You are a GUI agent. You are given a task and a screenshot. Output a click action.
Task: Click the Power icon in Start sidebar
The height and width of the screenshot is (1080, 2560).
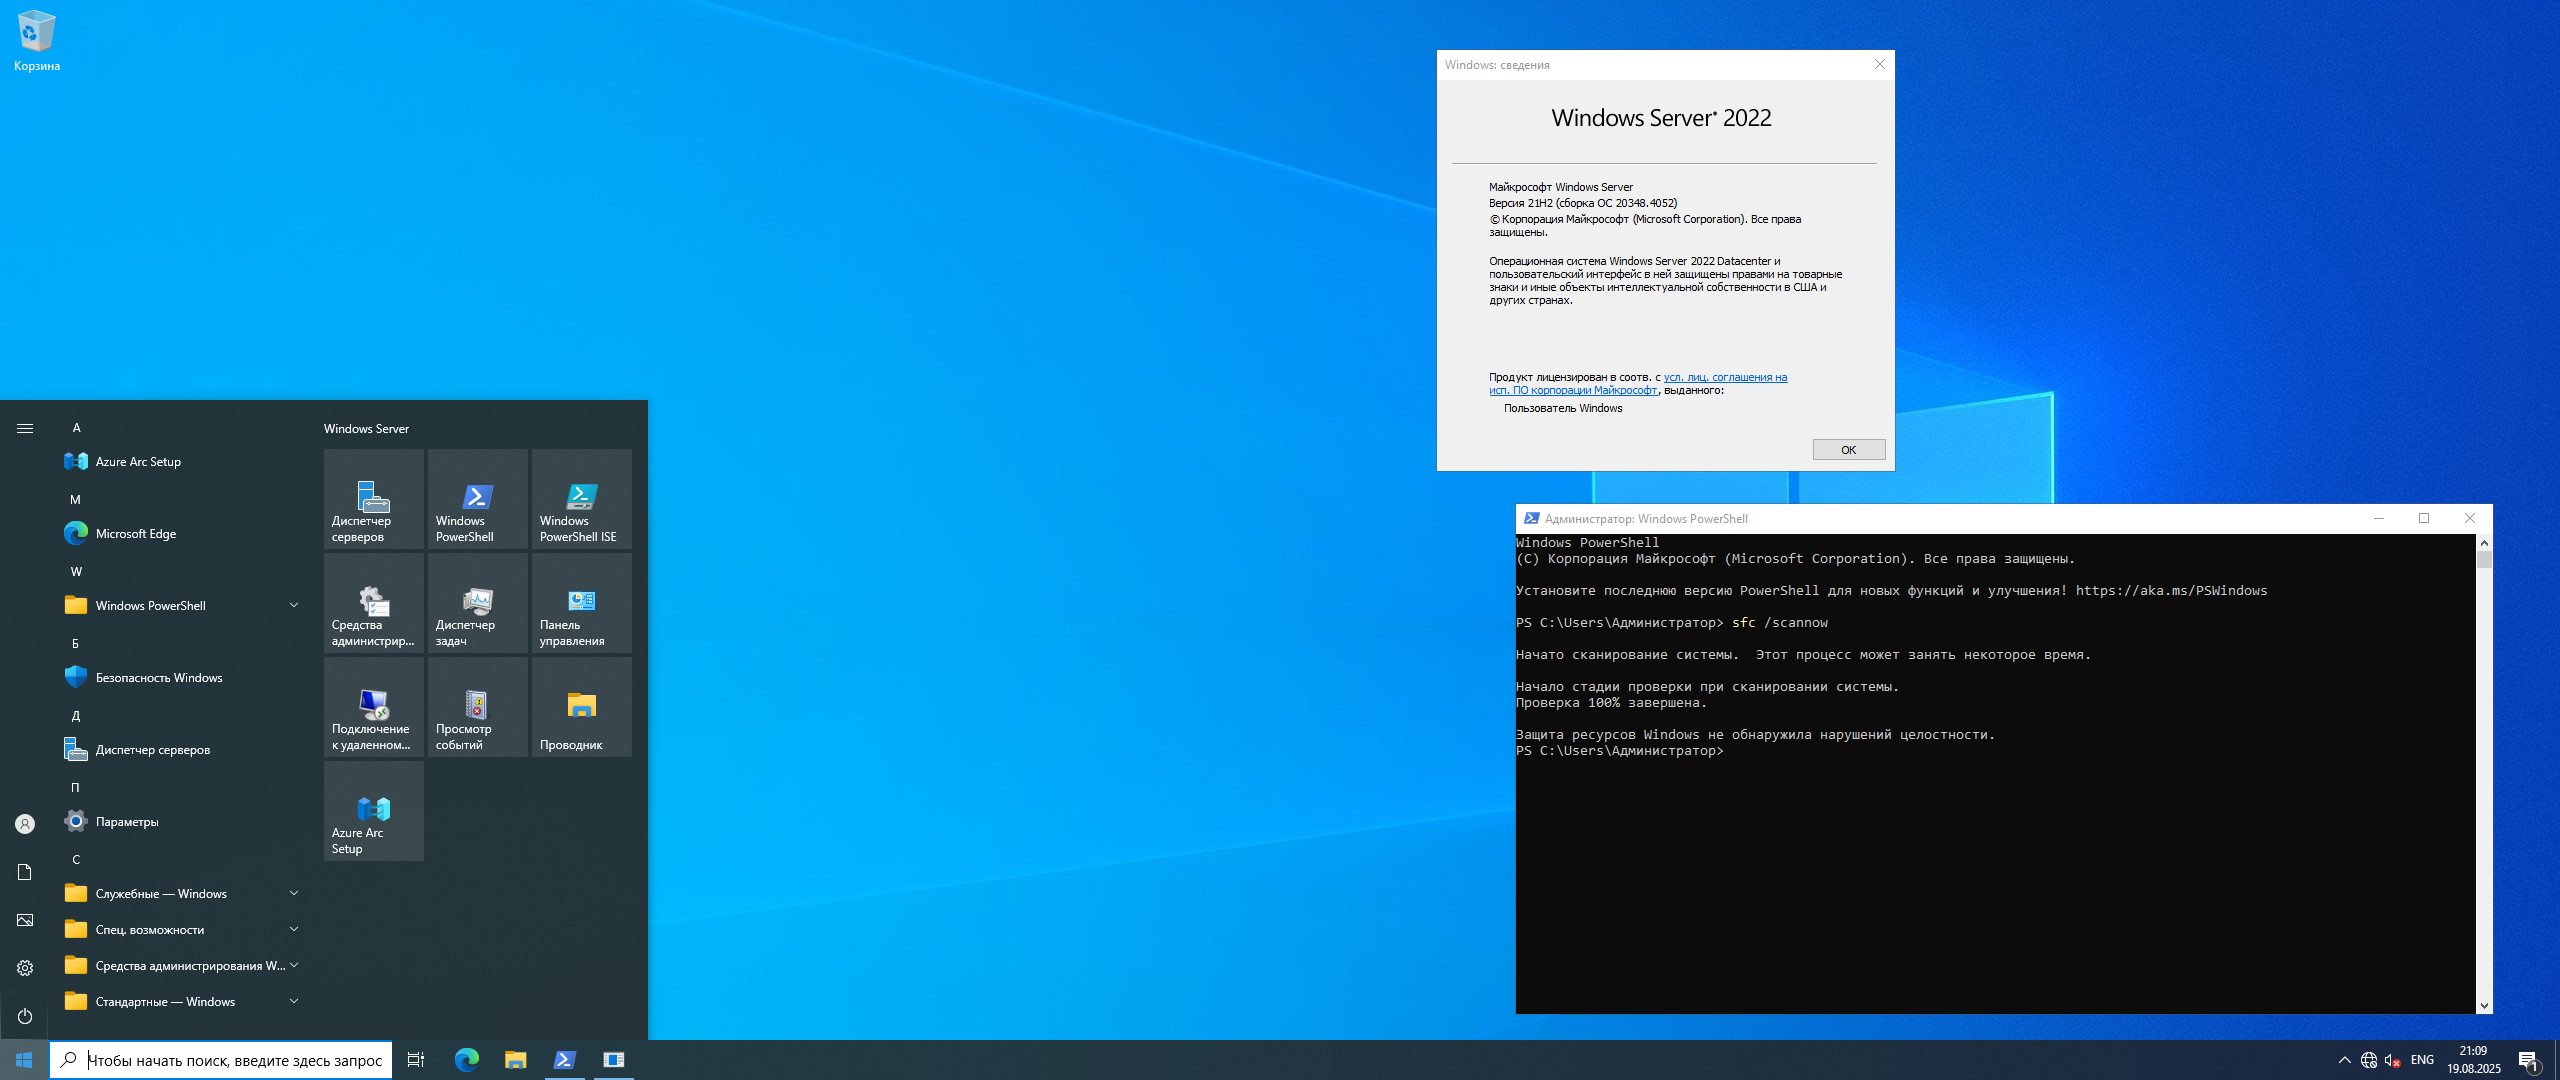pos(25,1016)
